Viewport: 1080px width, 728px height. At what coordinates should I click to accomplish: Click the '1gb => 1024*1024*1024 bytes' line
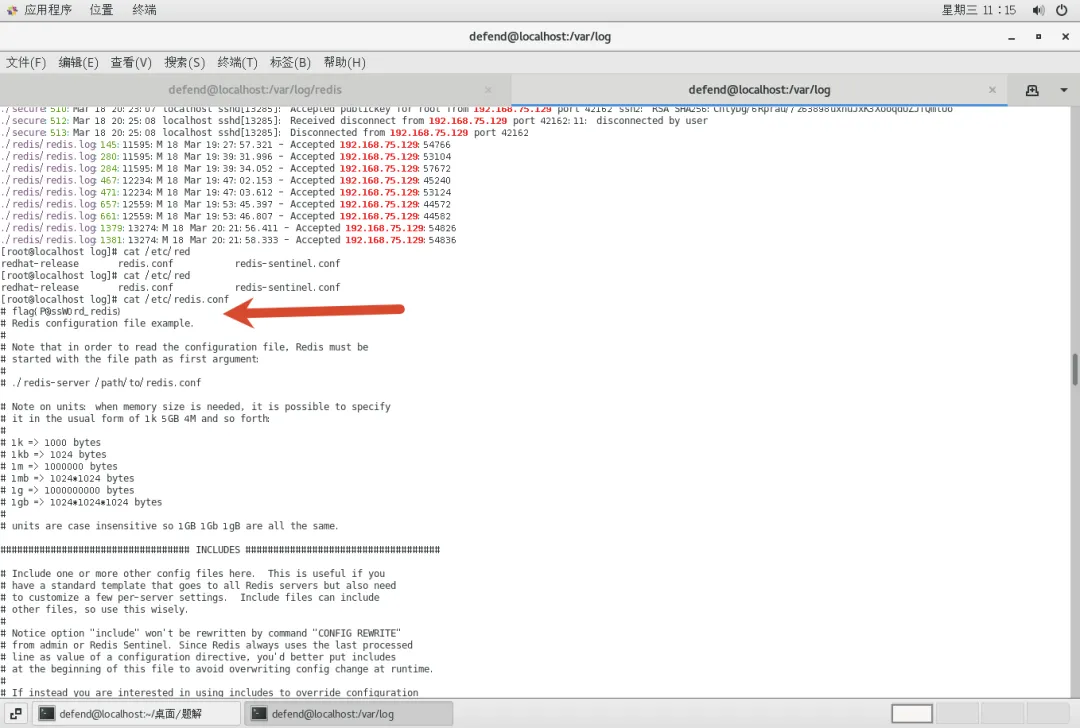pyautogui.click(x=81, y=502)
